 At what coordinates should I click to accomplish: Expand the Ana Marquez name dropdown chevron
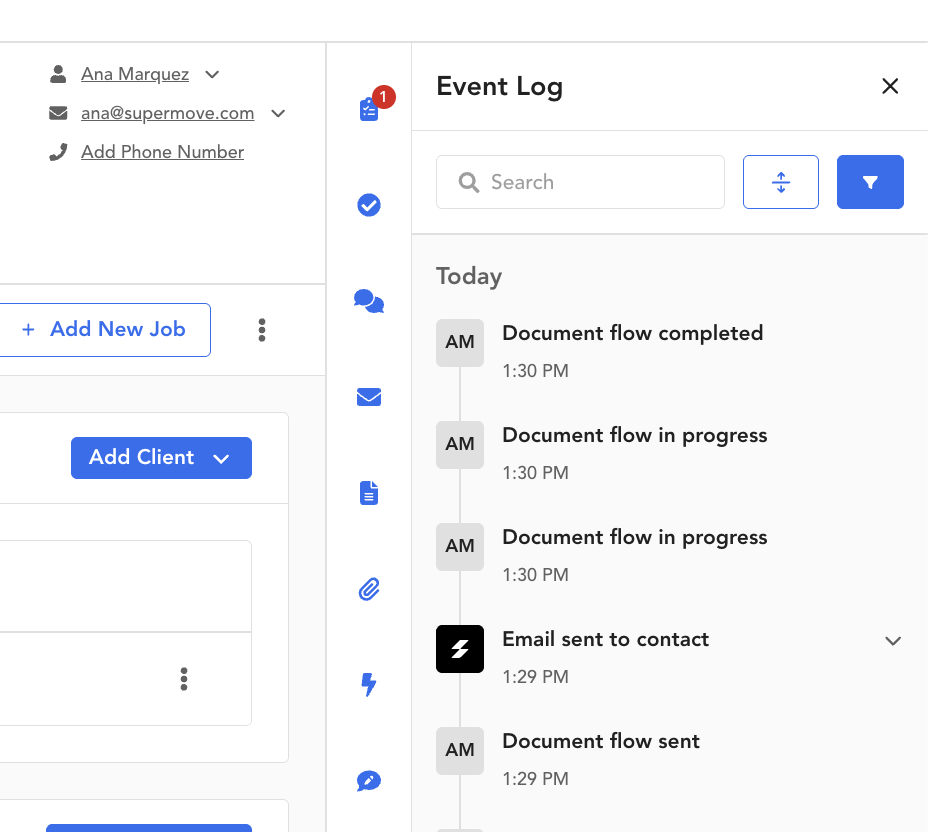212,75
